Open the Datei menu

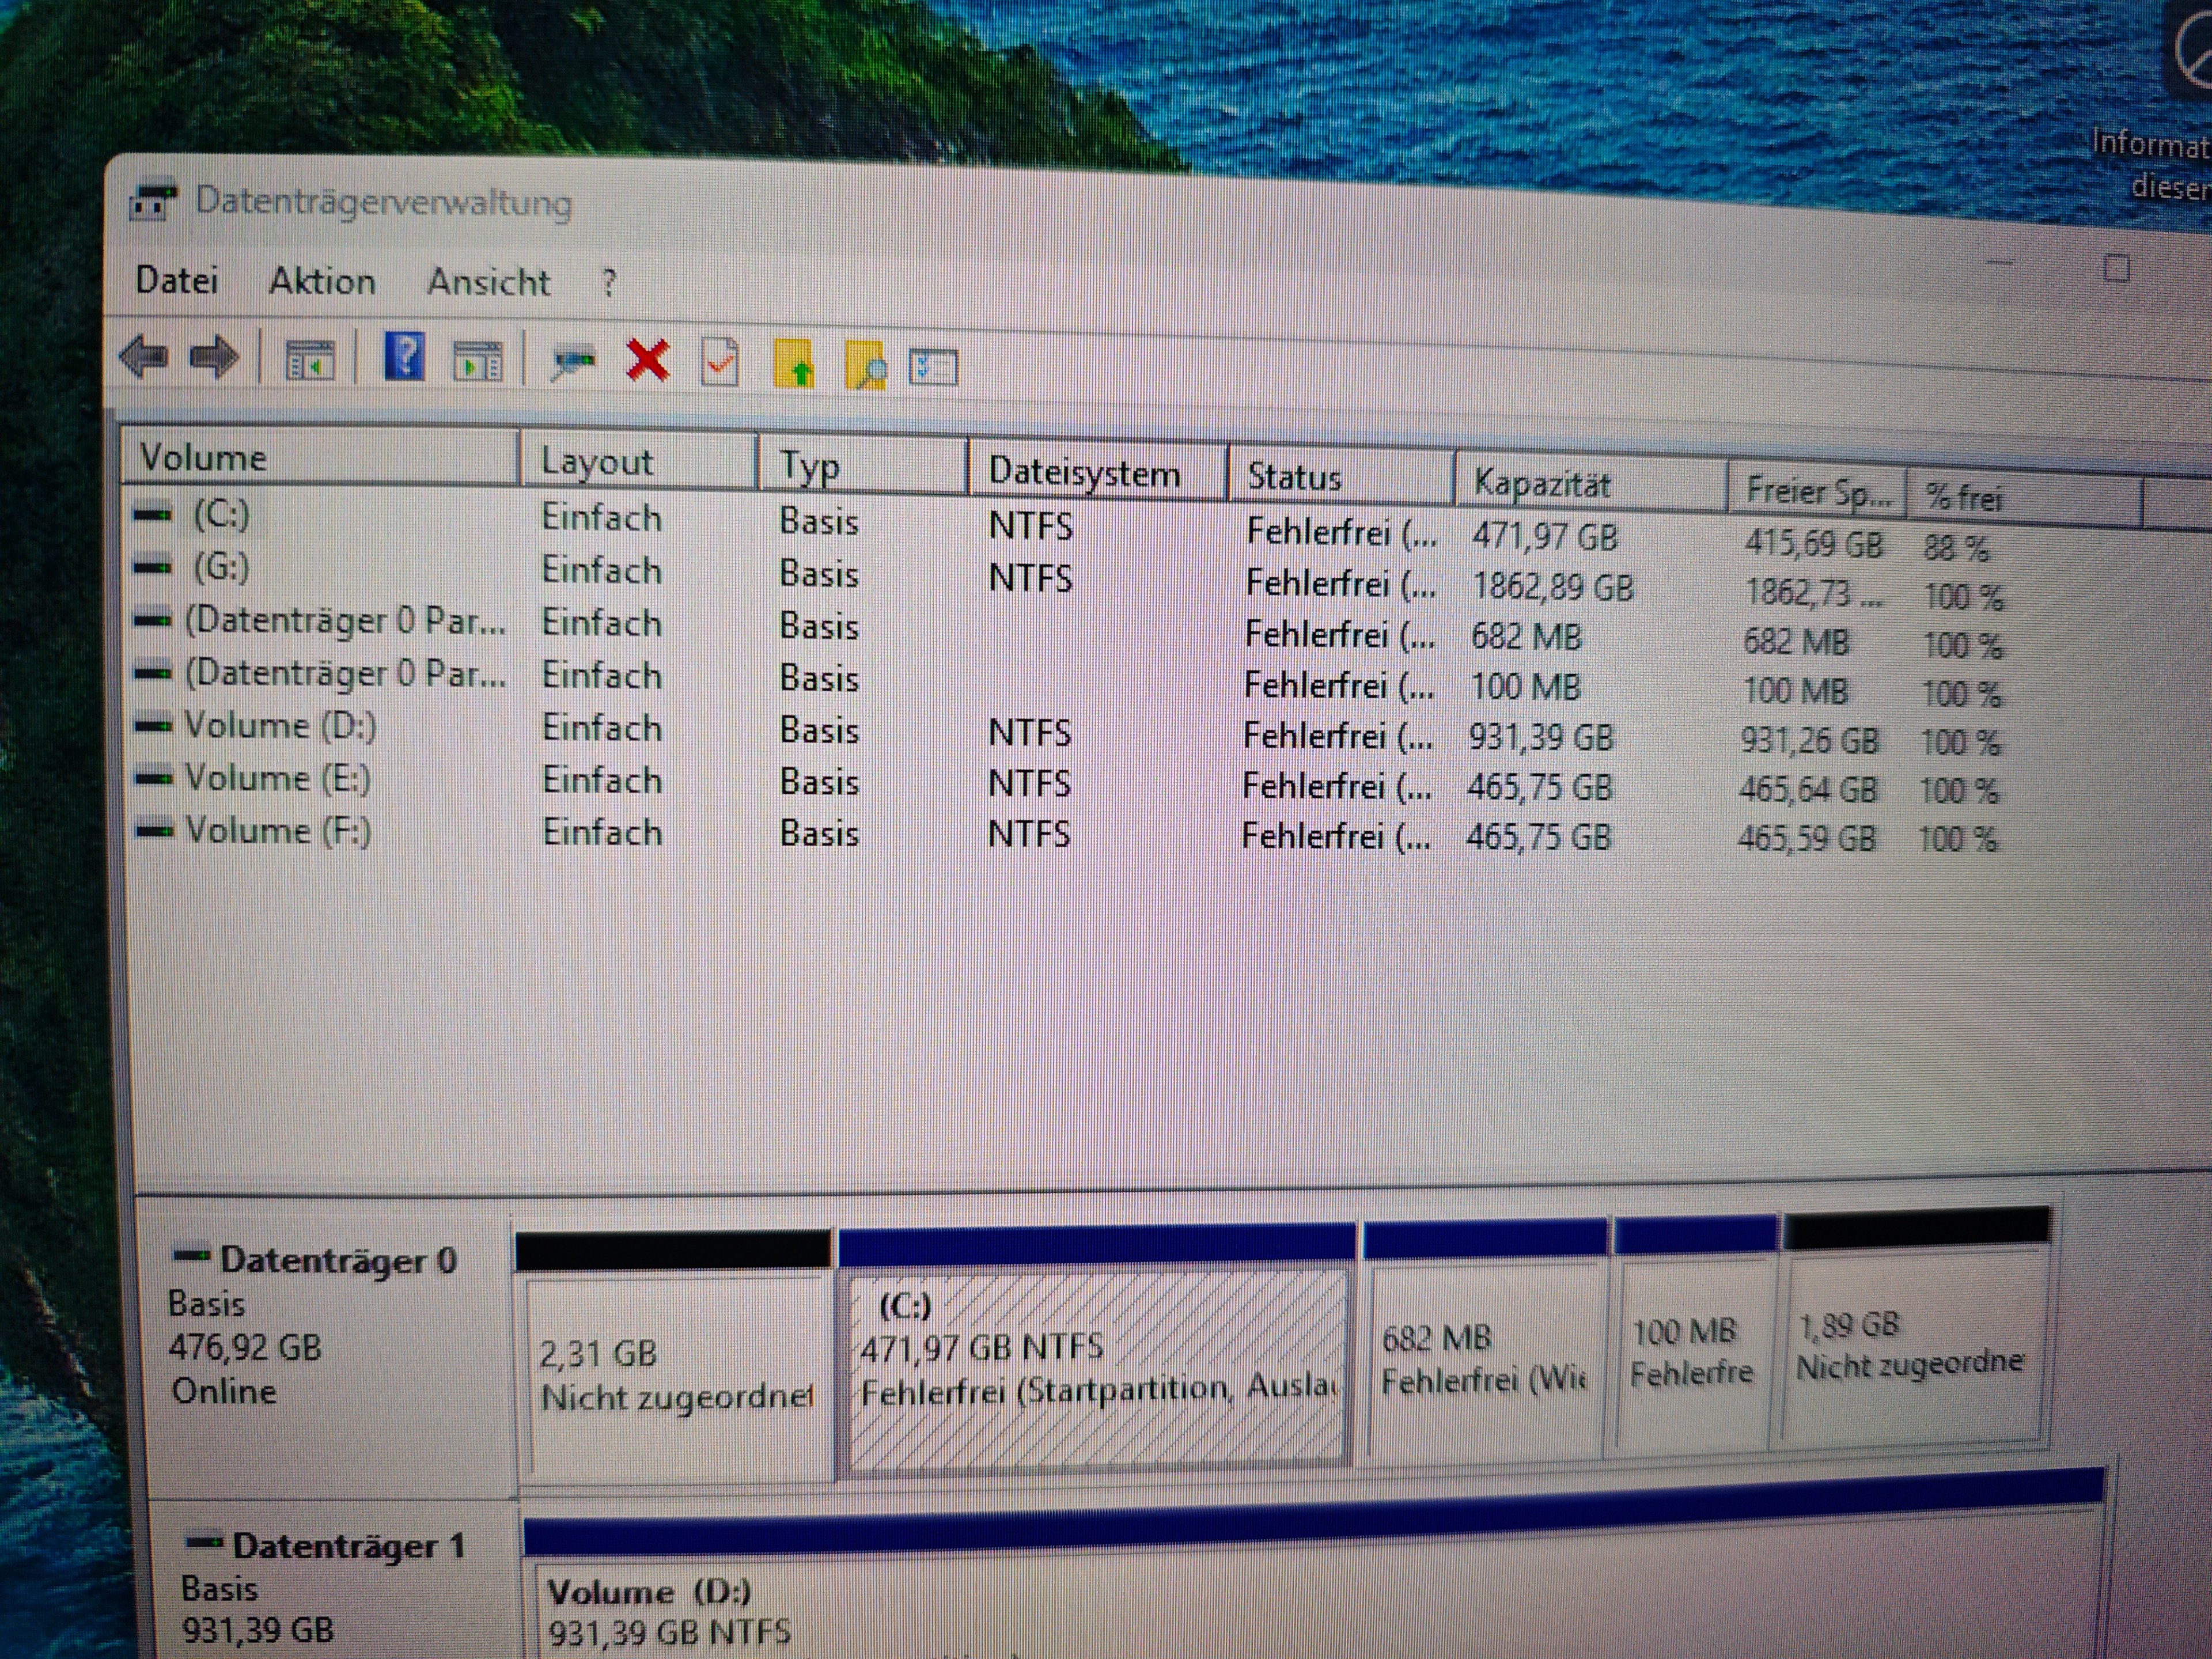point(176,280)
